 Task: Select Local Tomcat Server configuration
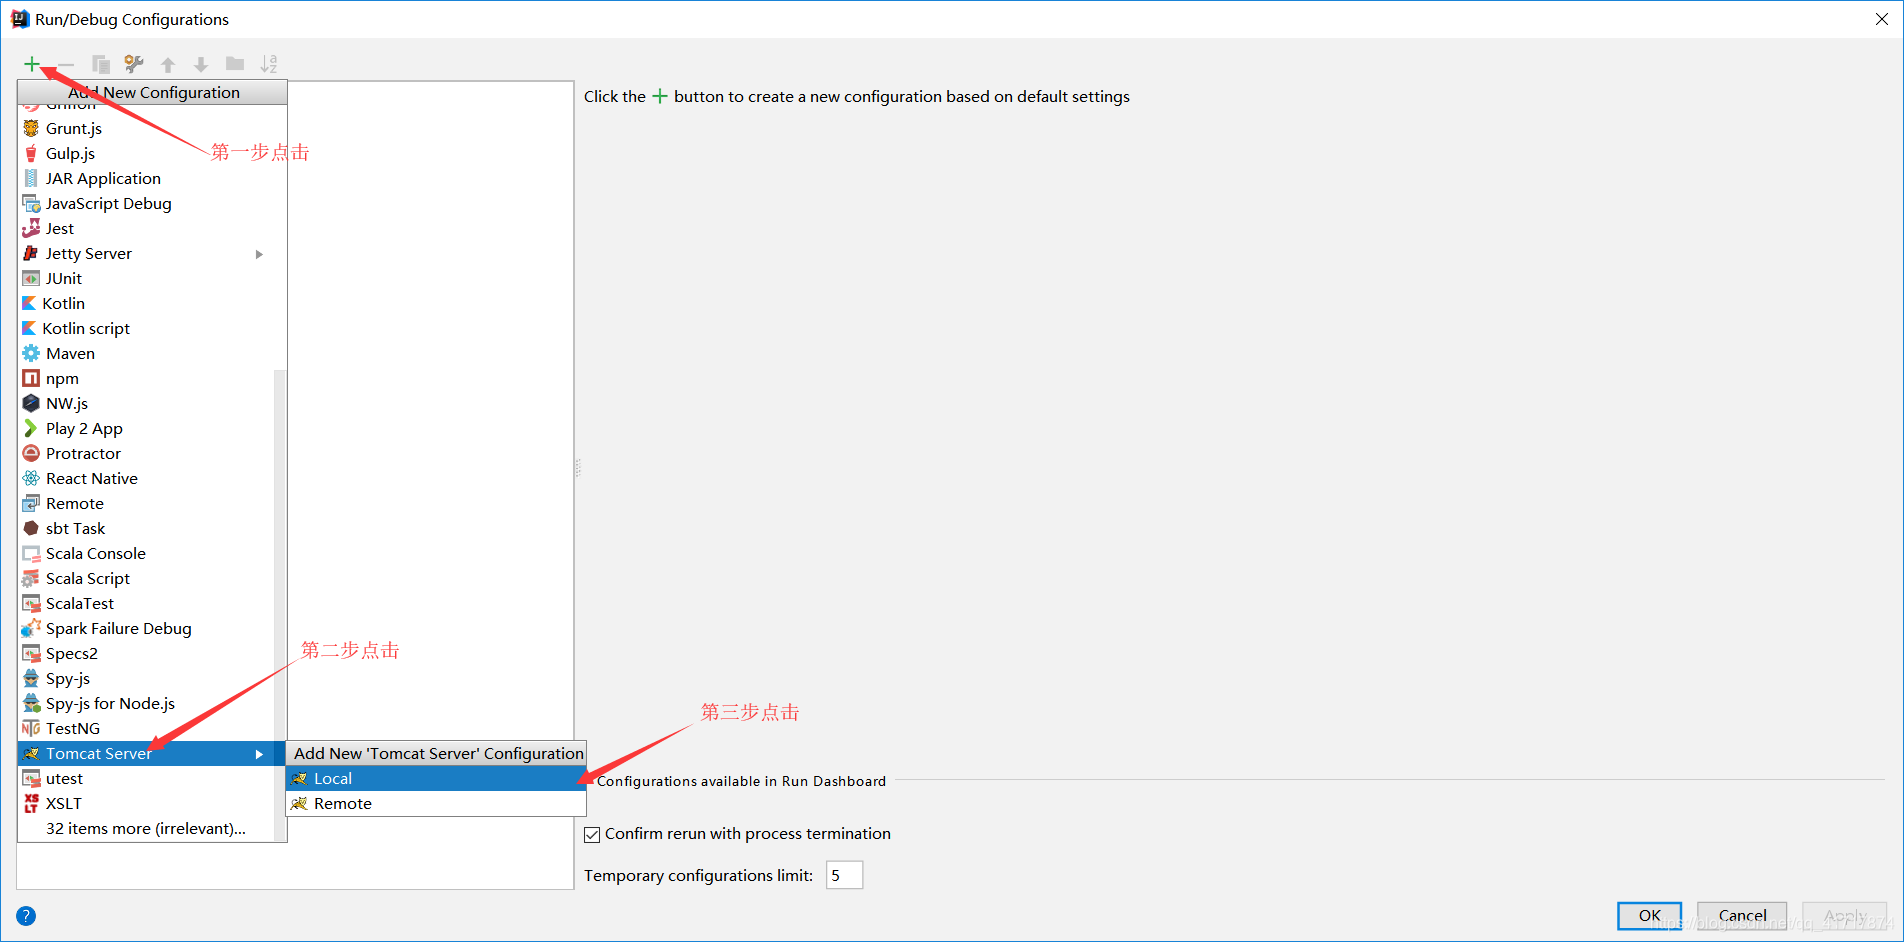coord(436,779)
